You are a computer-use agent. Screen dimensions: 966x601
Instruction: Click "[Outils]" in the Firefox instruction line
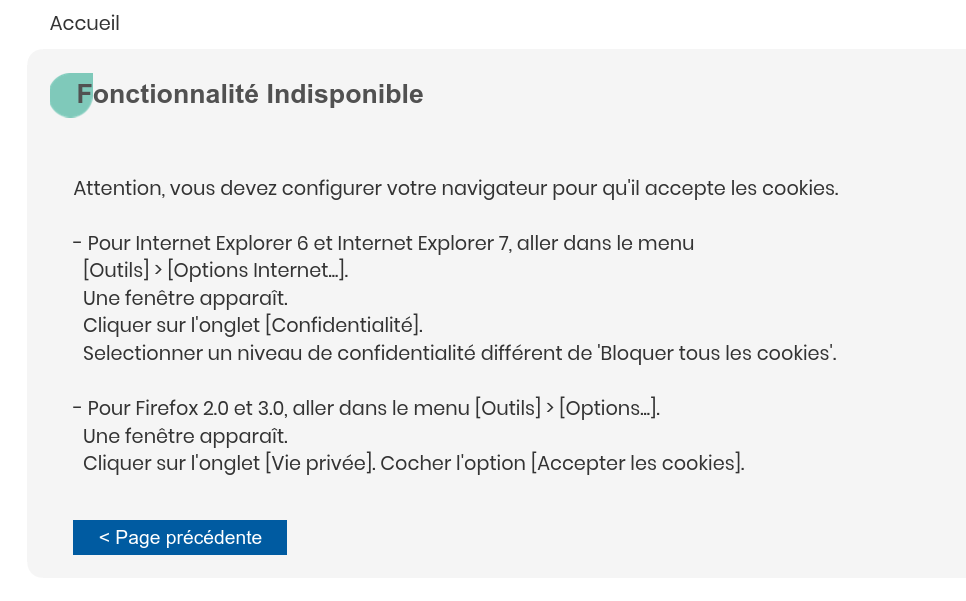point(508,408)
